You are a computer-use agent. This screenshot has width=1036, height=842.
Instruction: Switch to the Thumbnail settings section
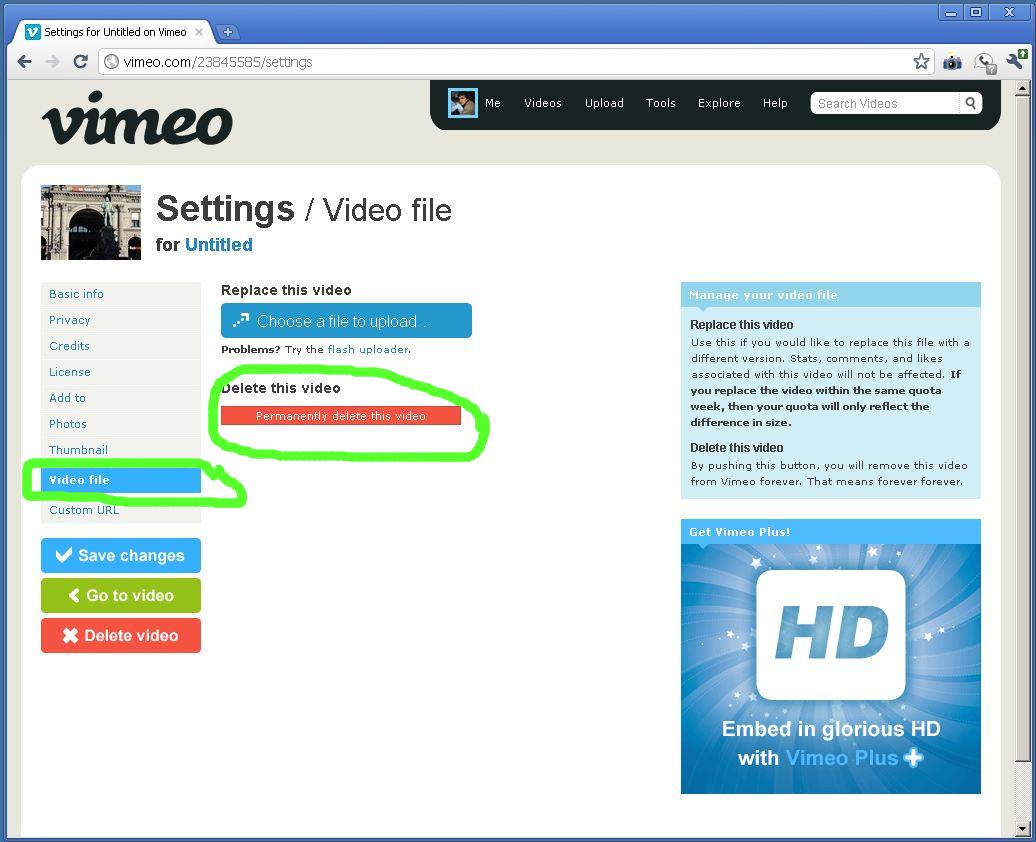78,450
